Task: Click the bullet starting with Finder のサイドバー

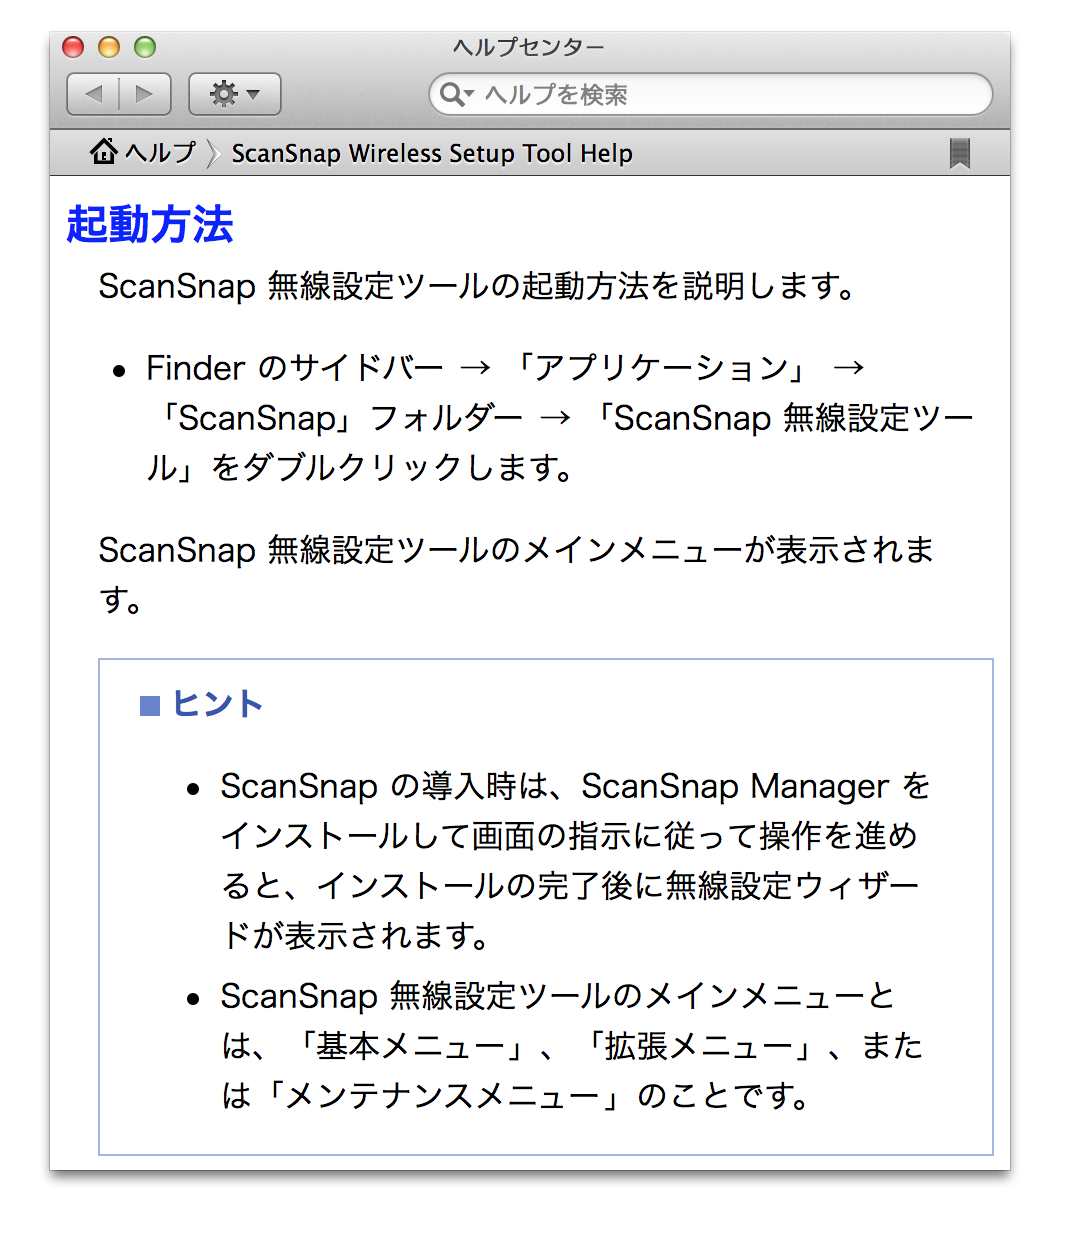Action: point(560,417)
